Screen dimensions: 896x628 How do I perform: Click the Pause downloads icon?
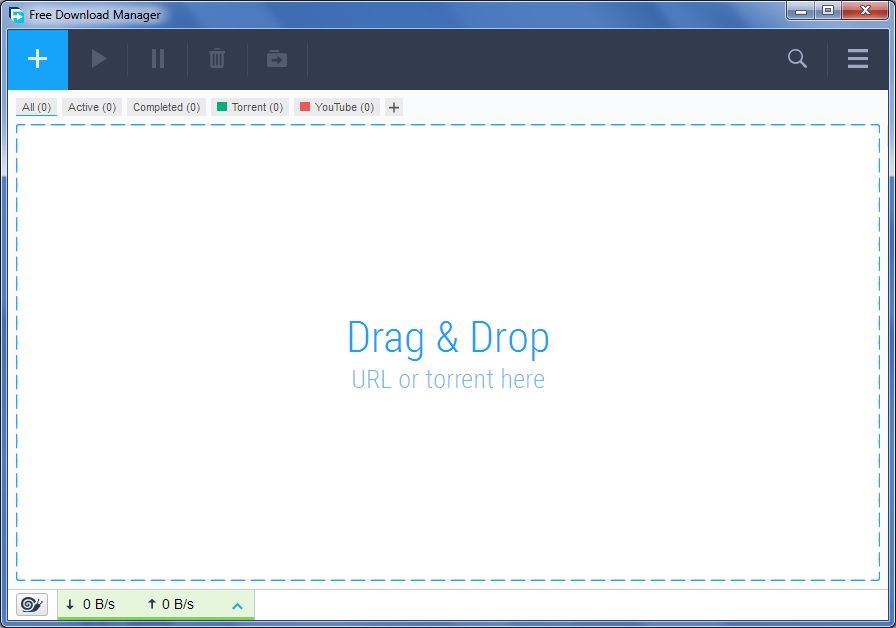[x=157, y=59]
